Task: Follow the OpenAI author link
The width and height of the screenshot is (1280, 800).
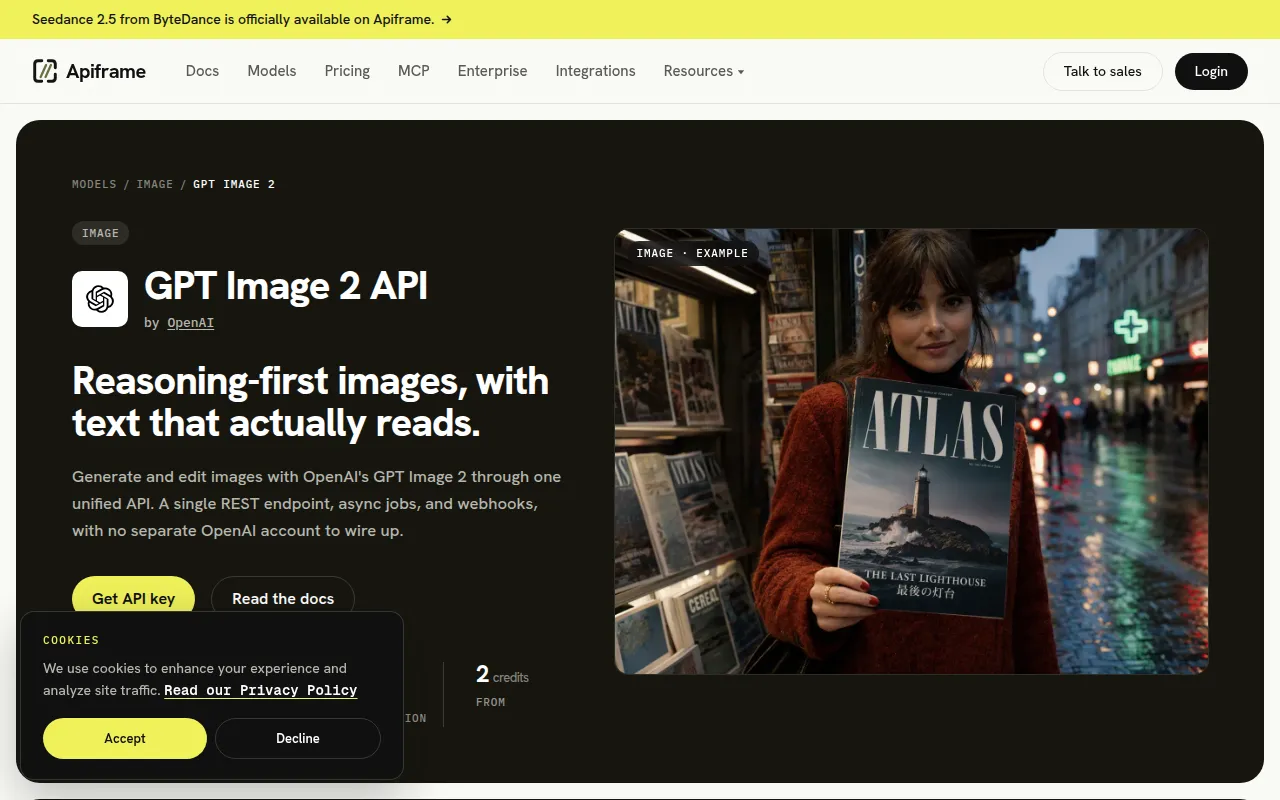Action: (190, 323)
